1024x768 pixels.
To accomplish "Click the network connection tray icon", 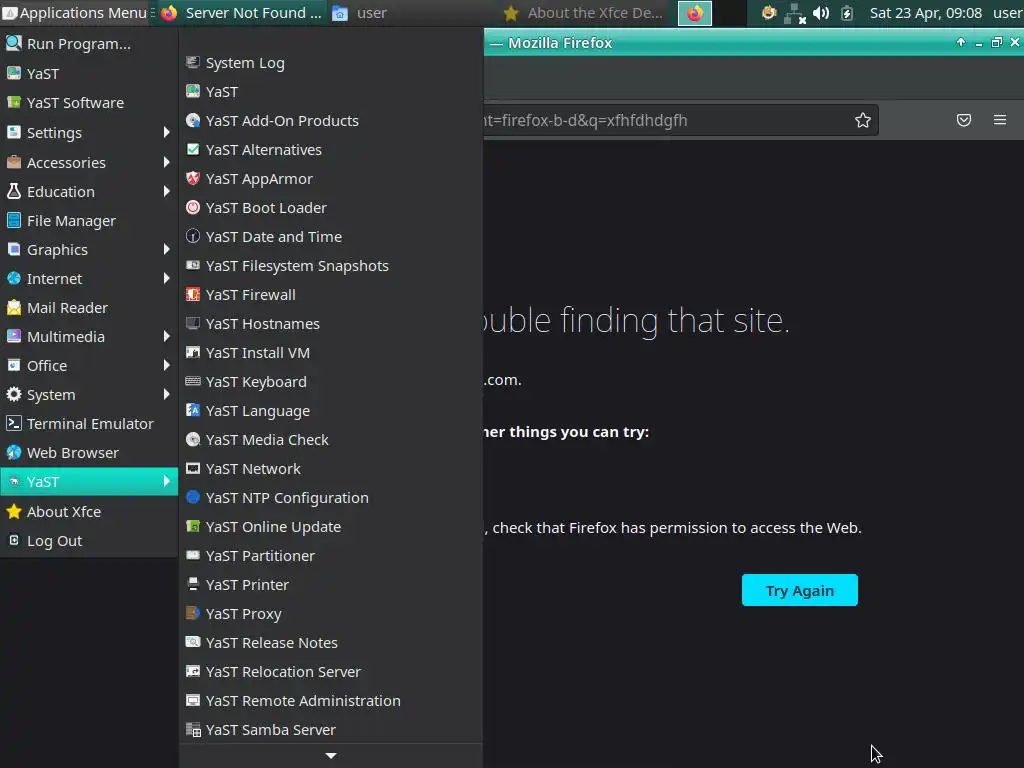I will tap(795, 13).
